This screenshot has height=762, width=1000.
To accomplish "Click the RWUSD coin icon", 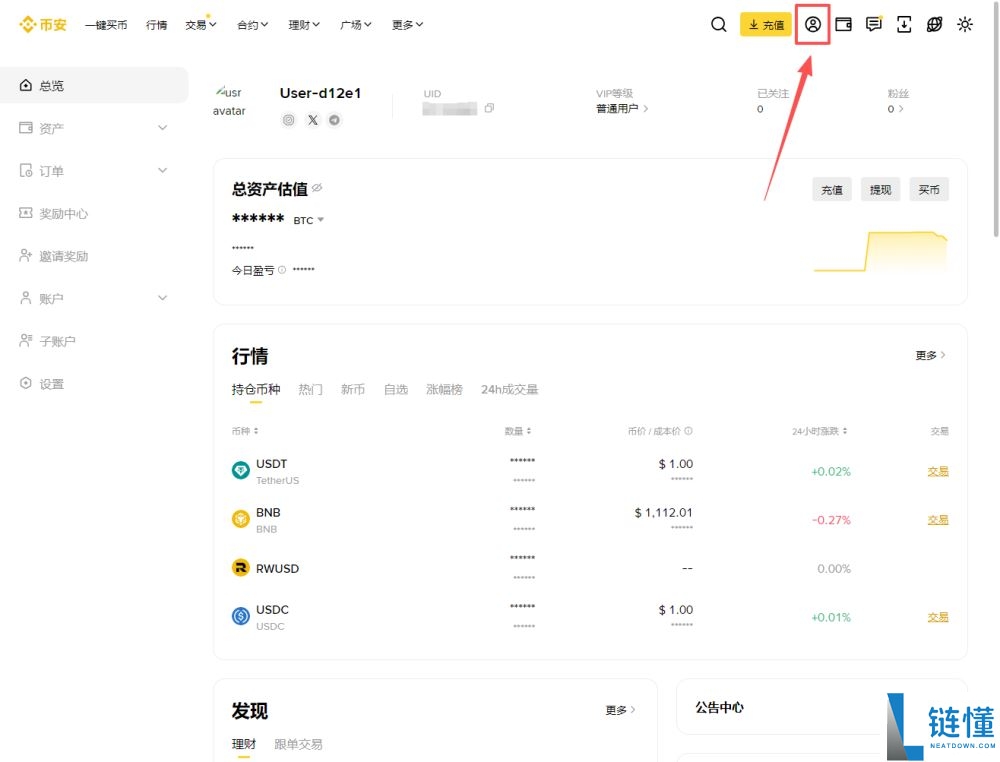I will [x=240, y=568].
